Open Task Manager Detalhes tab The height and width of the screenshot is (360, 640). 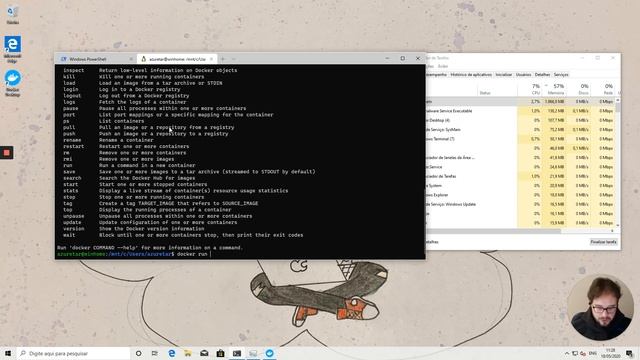(x=542, y=75)
